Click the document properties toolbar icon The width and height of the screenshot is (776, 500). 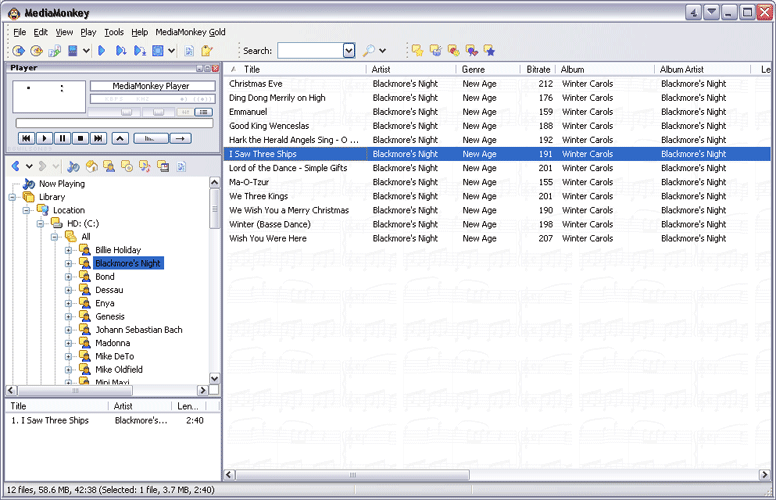(x=189, y=50)
